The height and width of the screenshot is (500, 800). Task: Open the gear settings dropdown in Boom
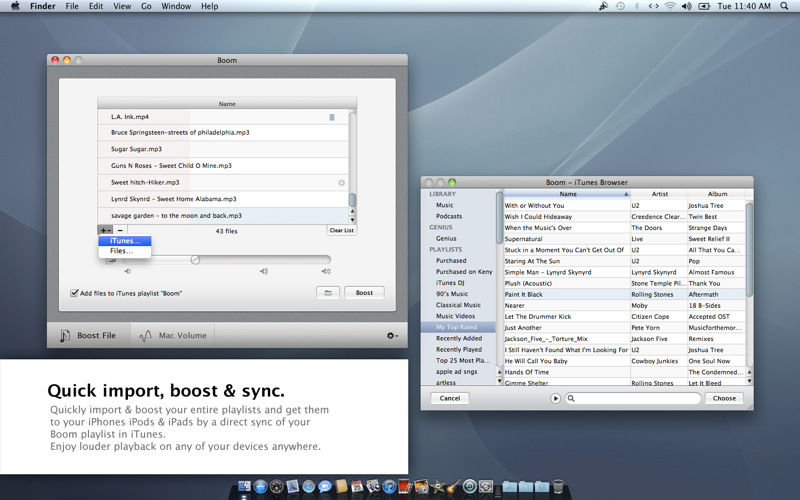[x=392, y=335]
